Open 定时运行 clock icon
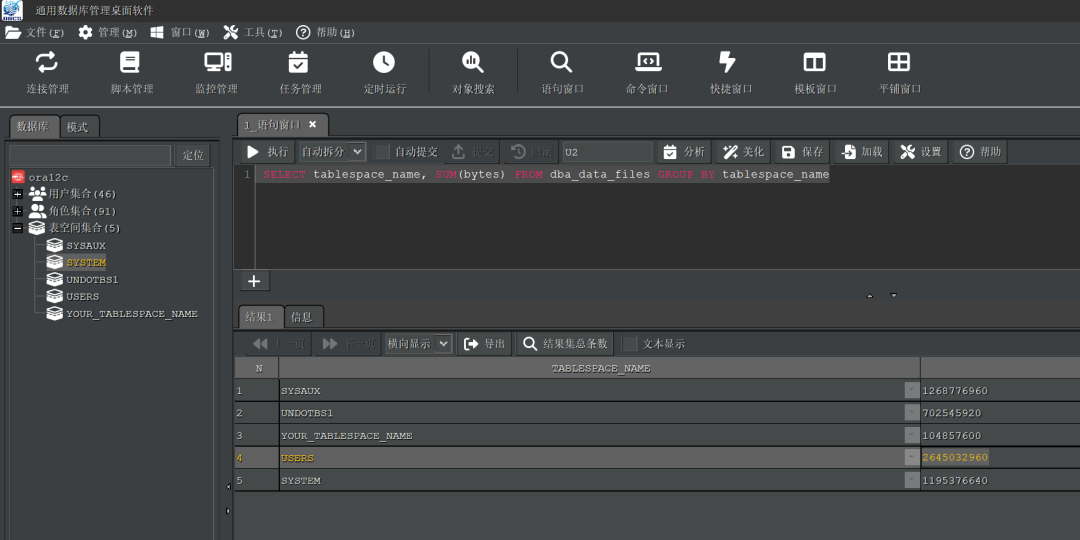Viewport: 1080px width, 540px height. point(384,63)
